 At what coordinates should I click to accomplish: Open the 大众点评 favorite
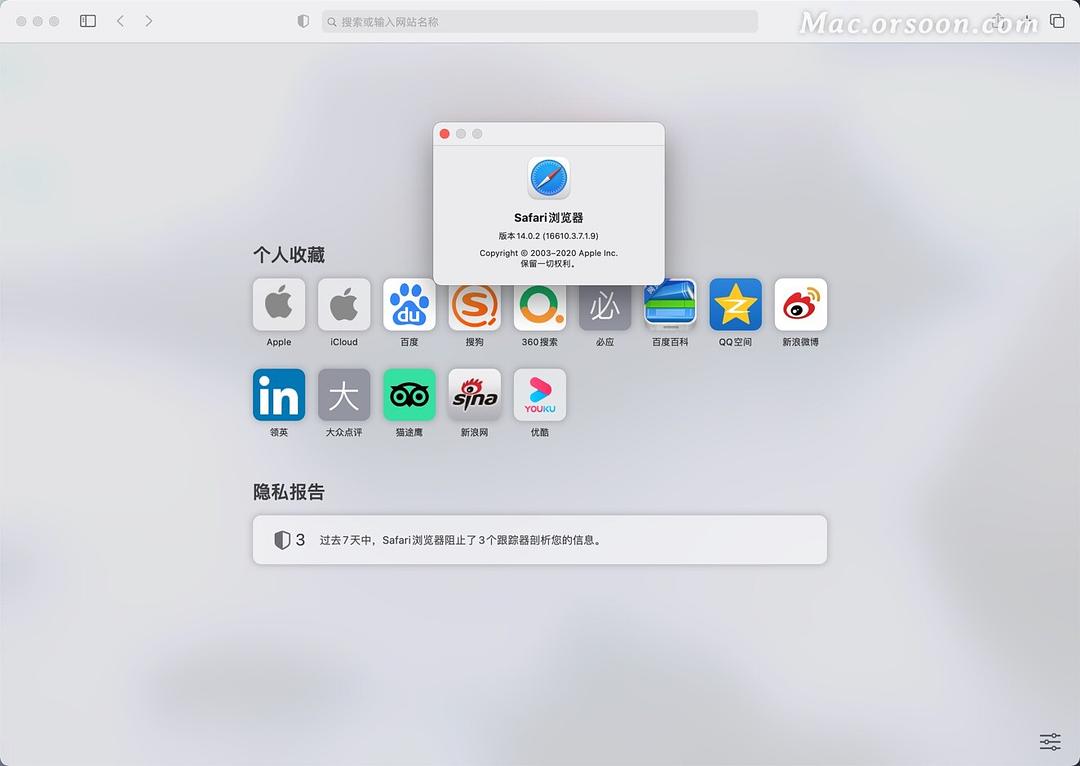pyautogui.click(x=344, y=395)
